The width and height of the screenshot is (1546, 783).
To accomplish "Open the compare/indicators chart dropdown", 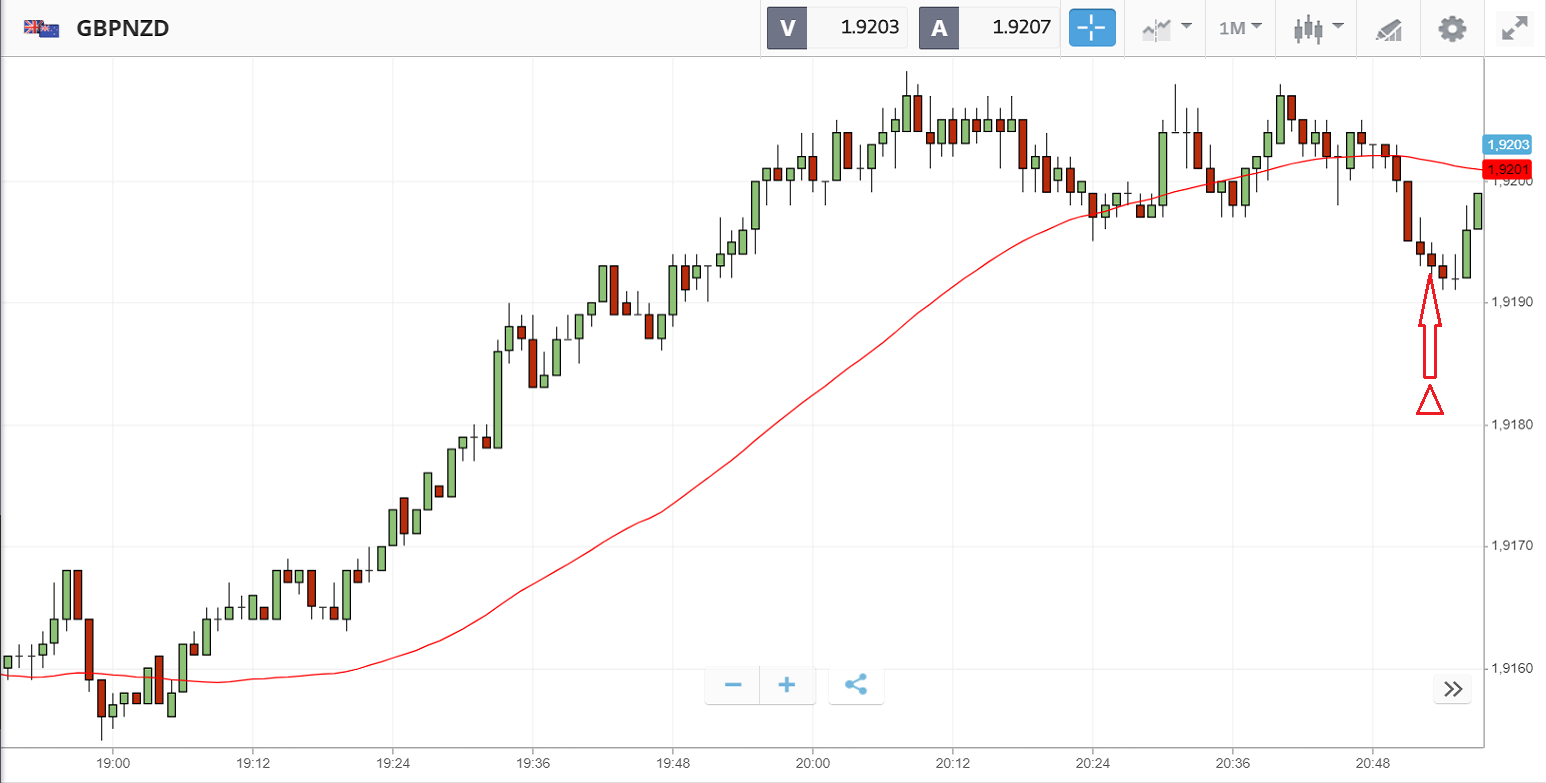I will point(1166,28).
